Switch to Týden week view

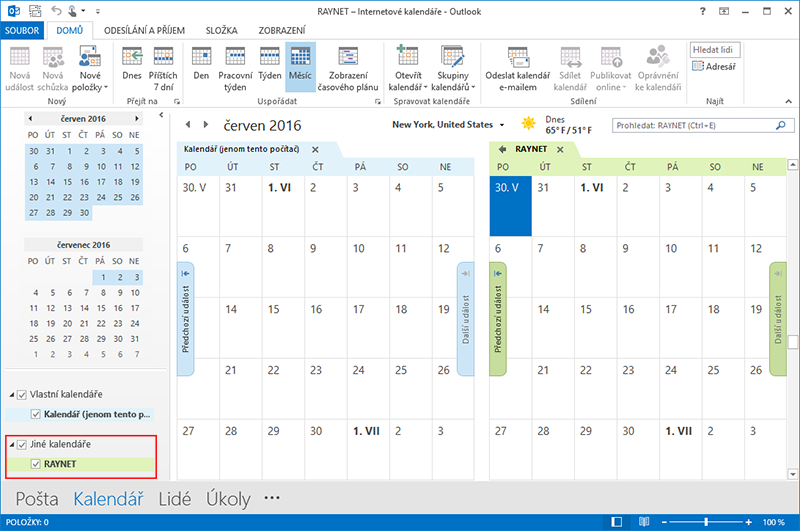269,63
